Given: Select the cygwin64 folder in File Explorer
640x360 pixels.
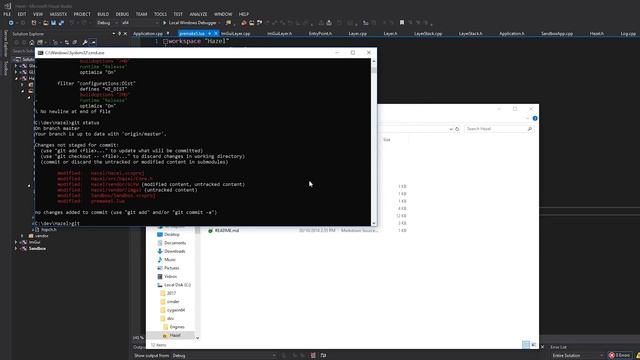Looking at the screenshot, I should (176, 310).
